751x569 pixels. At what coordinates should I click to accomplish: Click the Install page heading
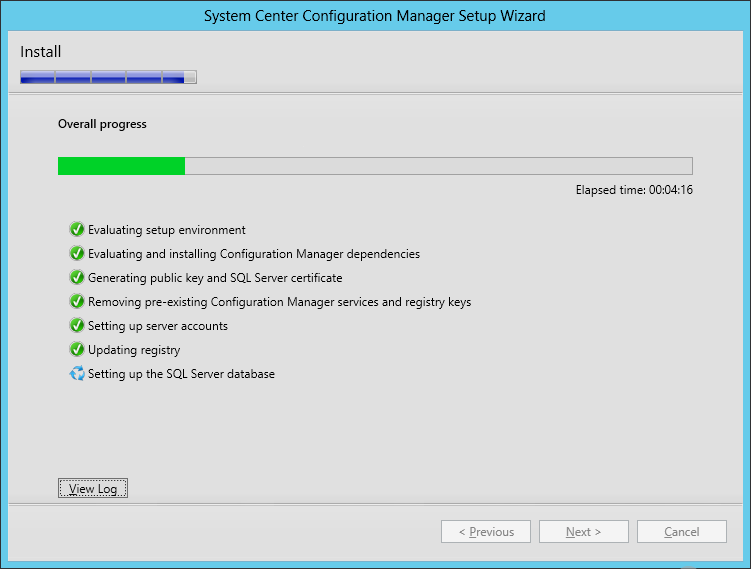coord(41,52)
